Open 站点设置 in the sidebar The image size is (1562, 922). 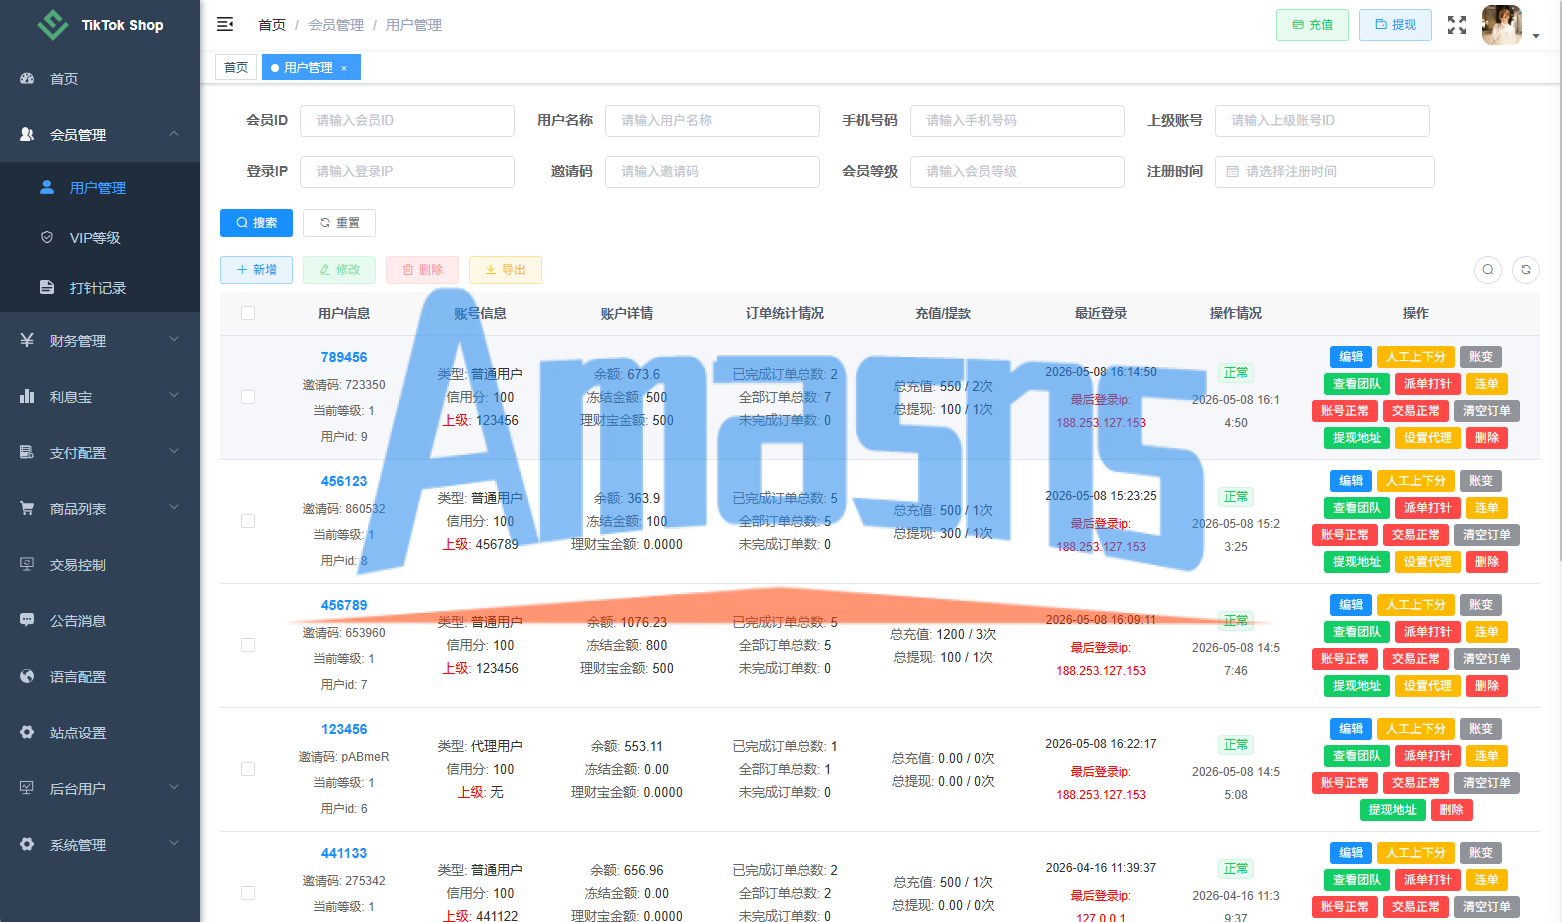tap(100, 733)
